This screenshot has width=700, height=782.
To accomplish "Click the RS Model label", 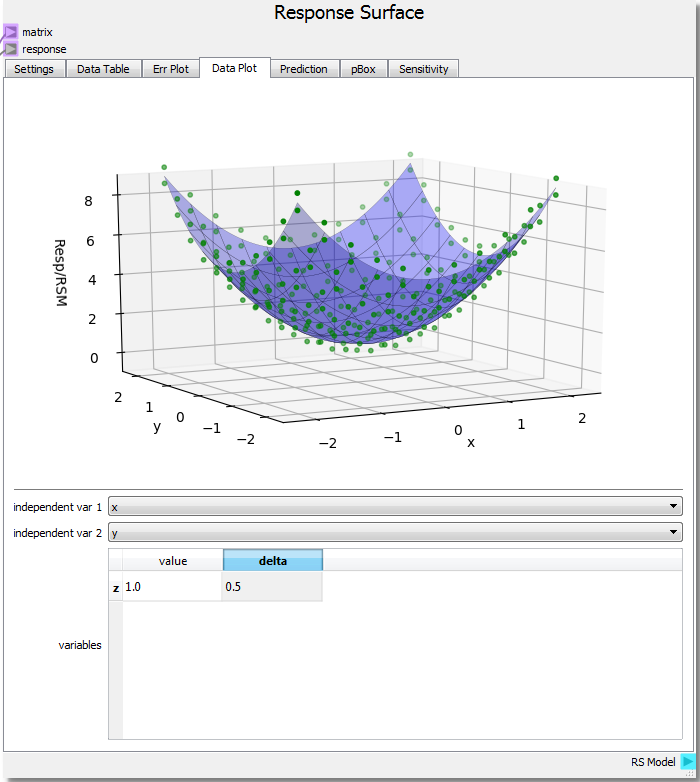I will [653, 762].
